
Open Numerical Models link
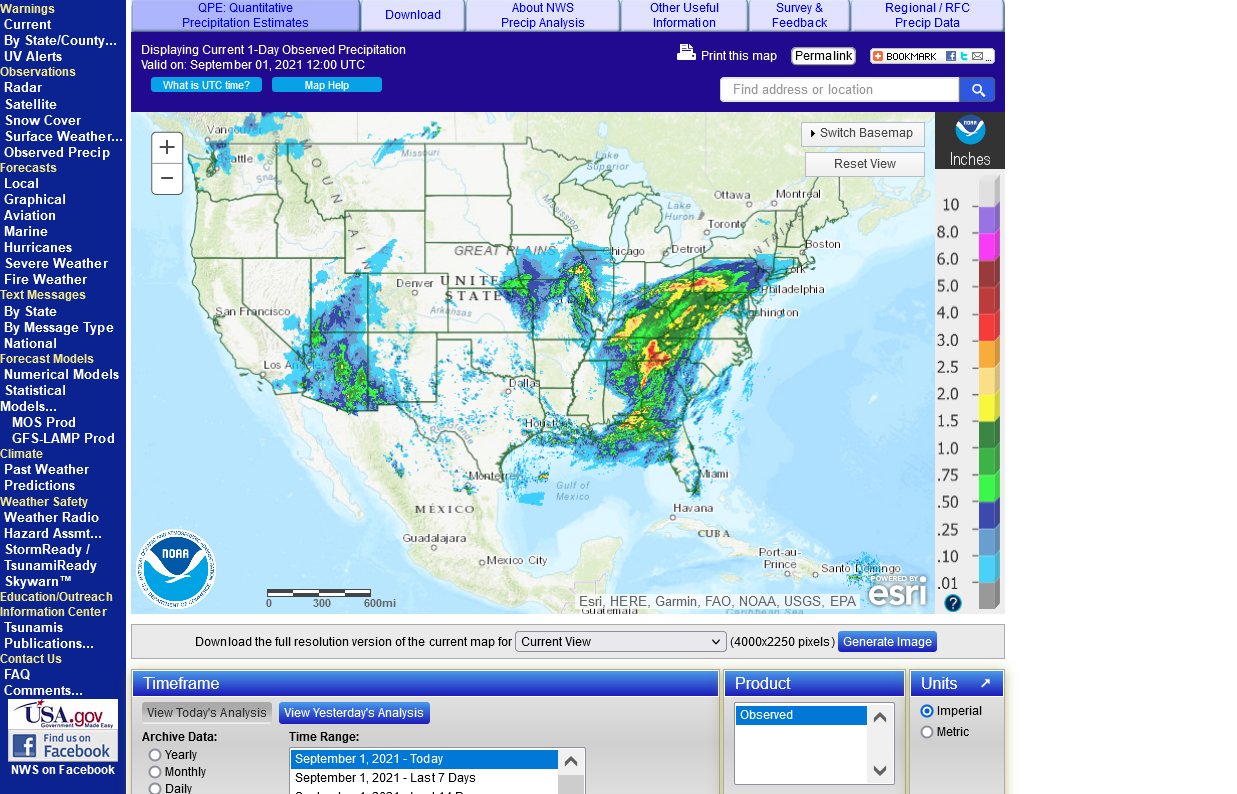pos(61,374)
